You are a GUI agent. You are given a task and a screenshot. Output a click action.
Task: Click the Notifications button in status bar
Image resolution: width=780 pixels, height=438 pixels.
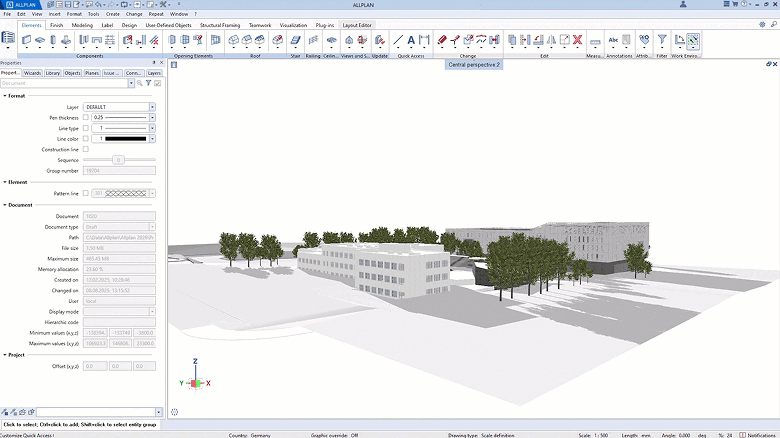point(757,435)
